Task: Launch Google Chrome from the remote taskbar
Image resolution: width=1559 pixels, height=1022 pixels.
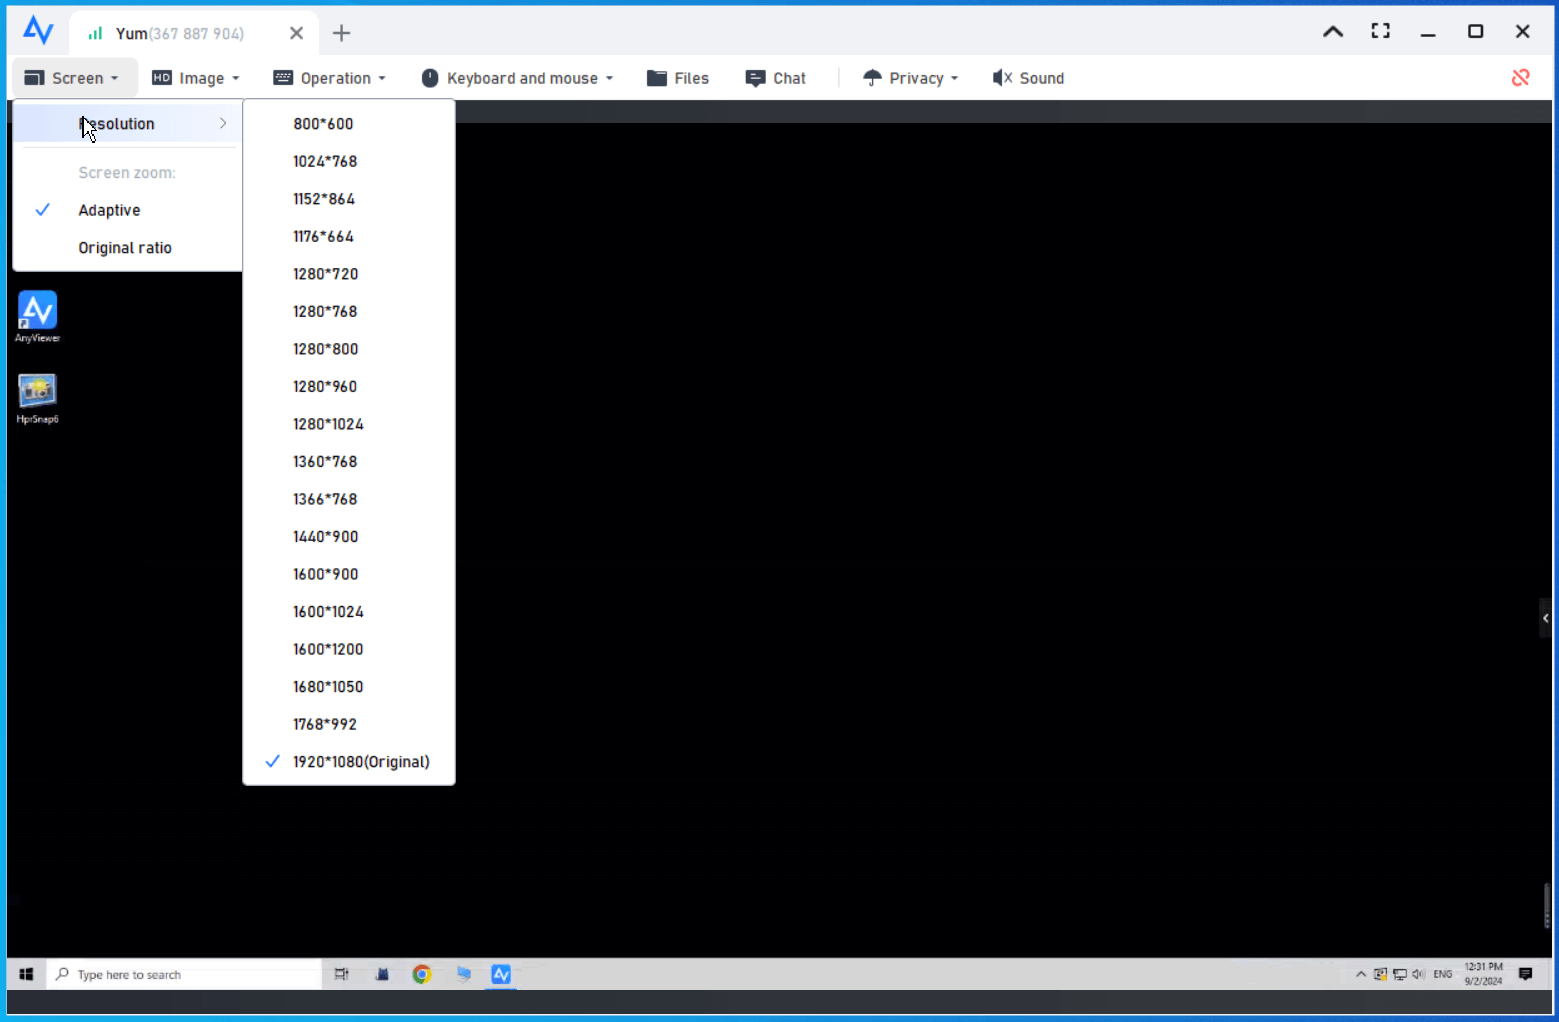Action: 422,974
